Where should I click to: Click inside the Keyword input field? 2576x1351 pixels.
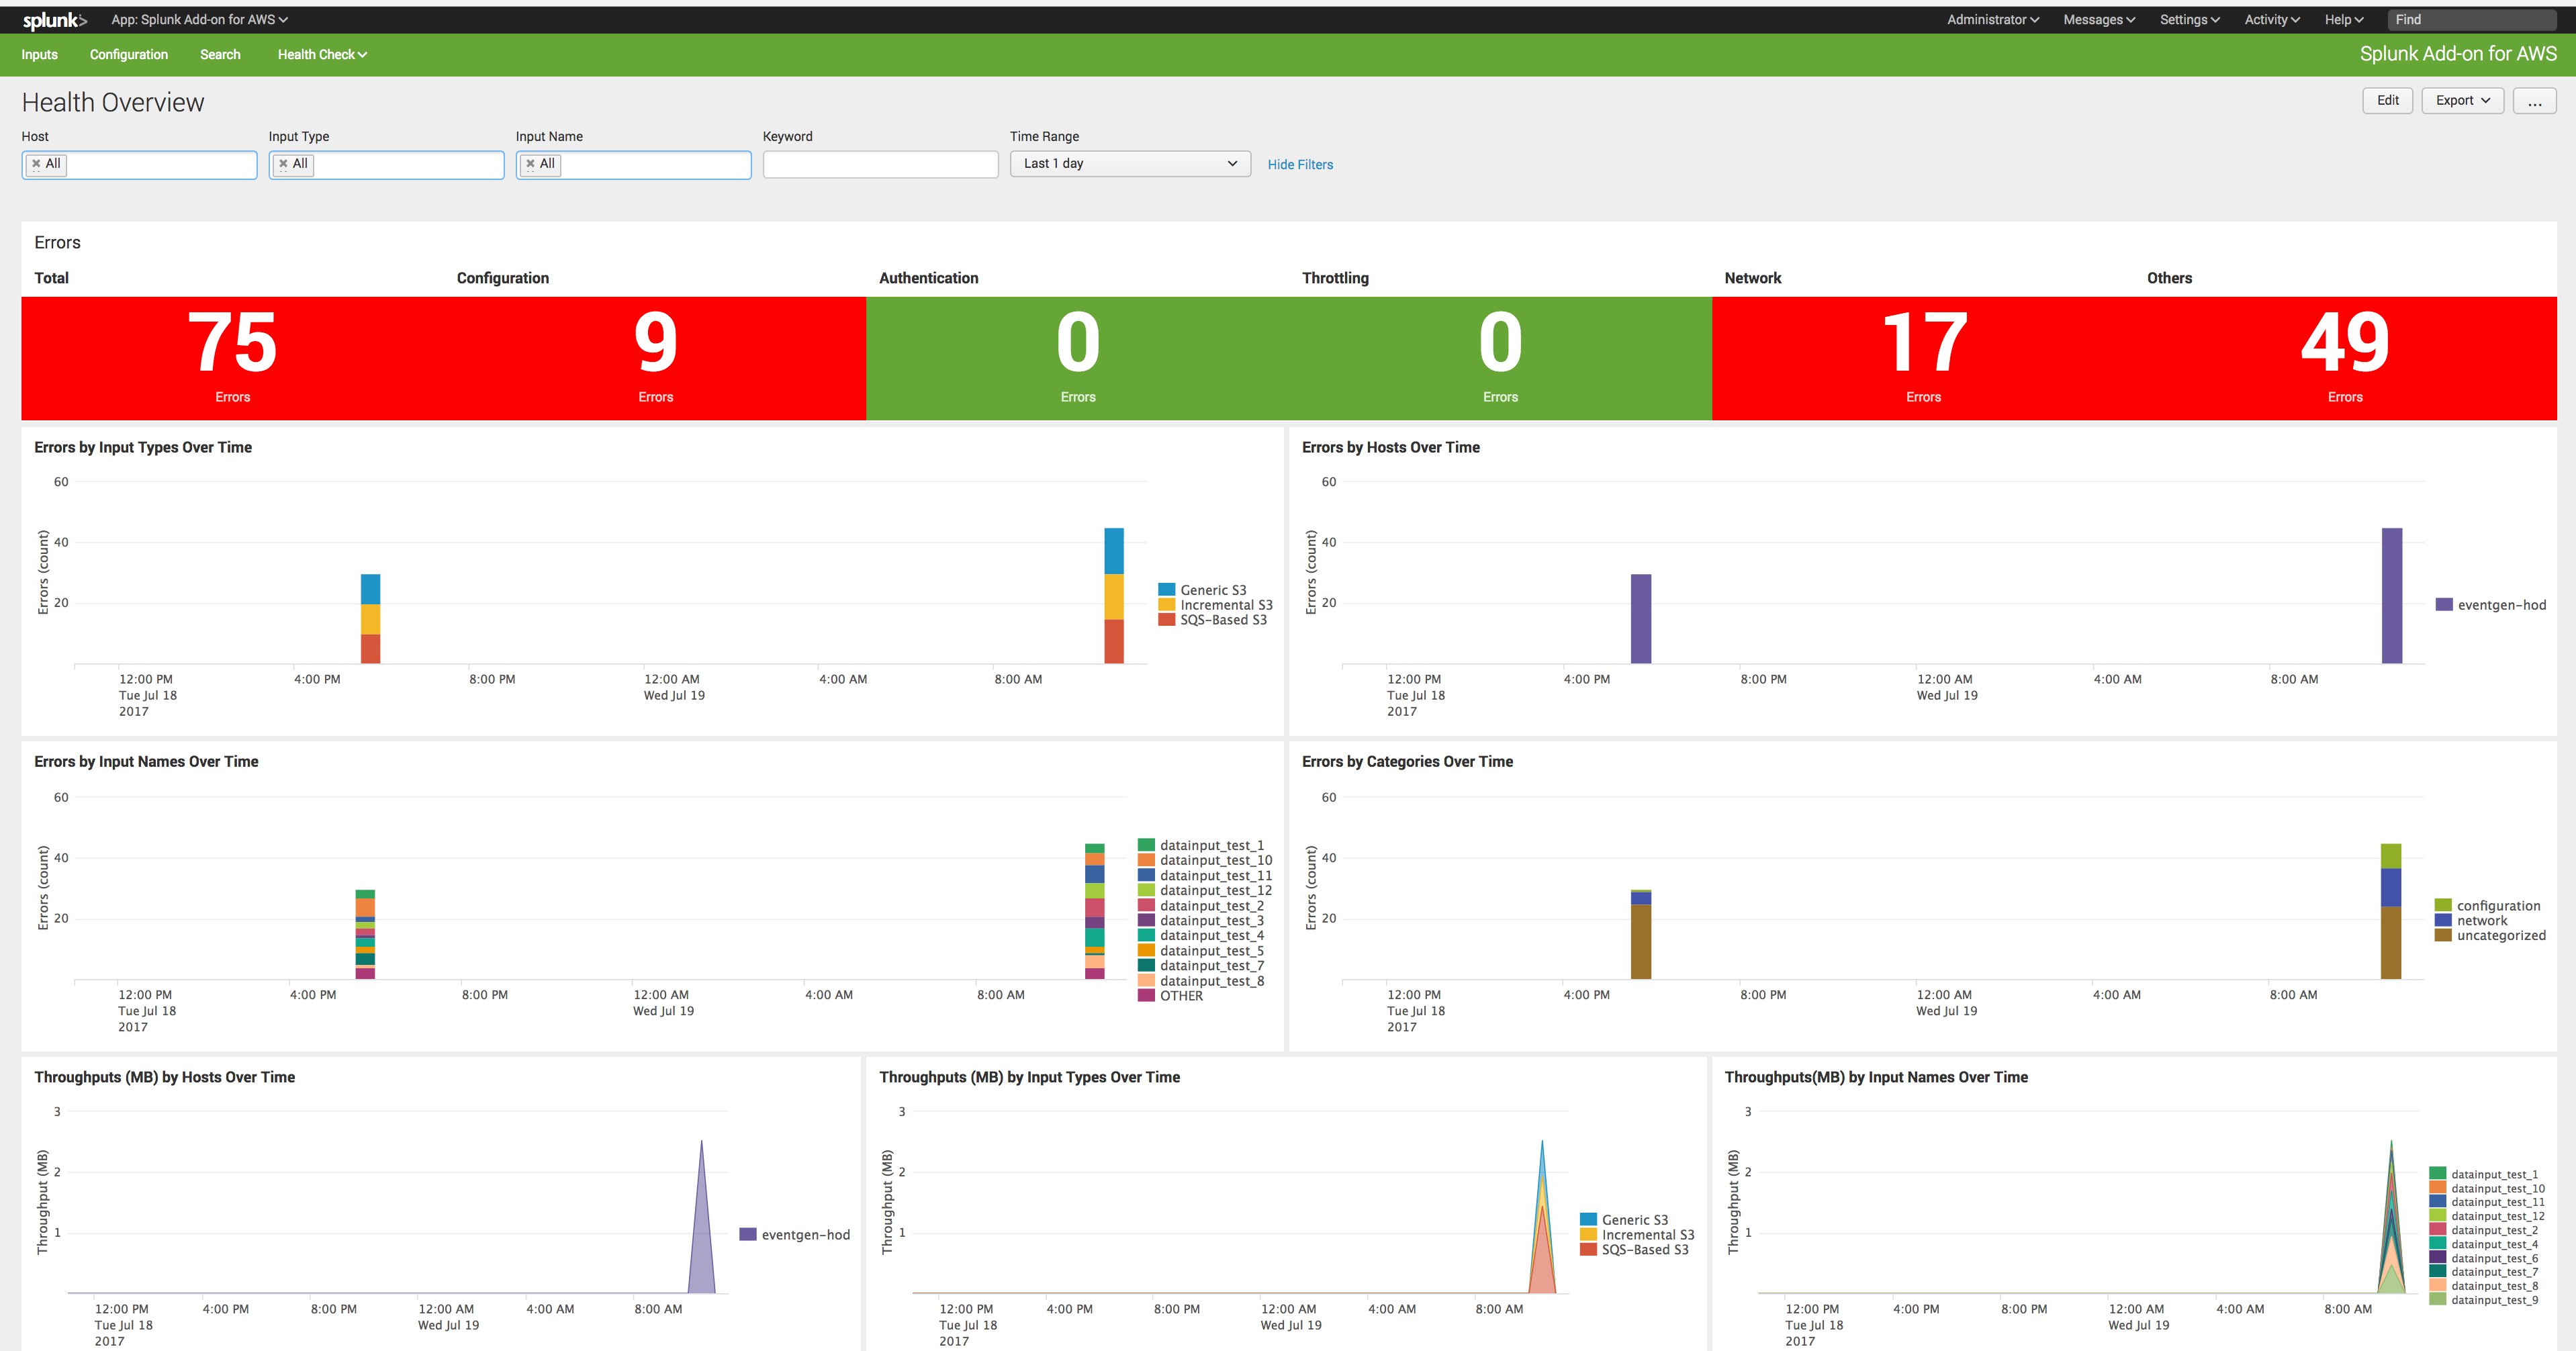880,163
